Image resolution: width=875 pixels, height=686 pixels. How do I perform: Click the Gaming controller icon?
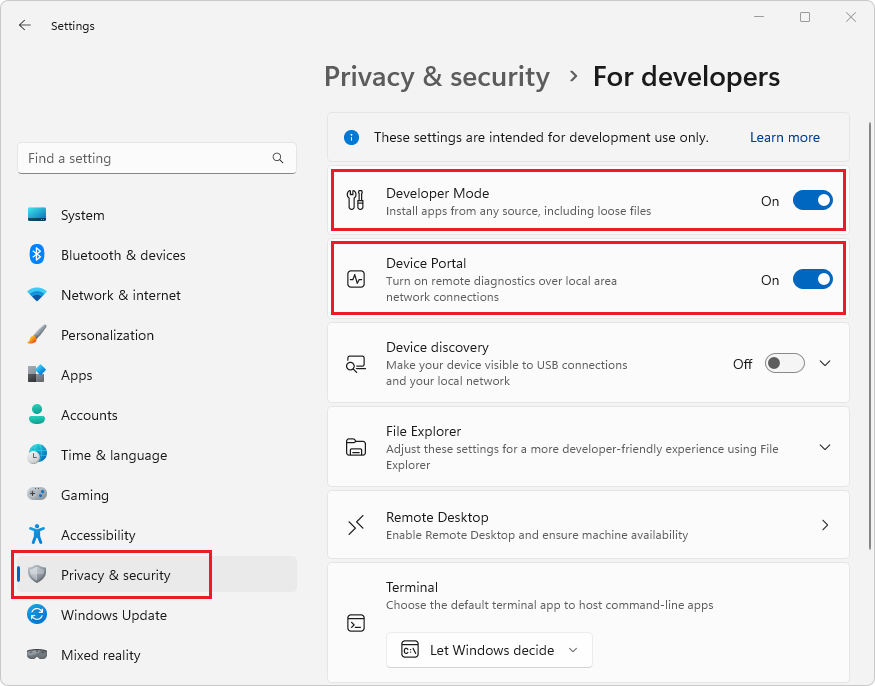click(38, 495)
